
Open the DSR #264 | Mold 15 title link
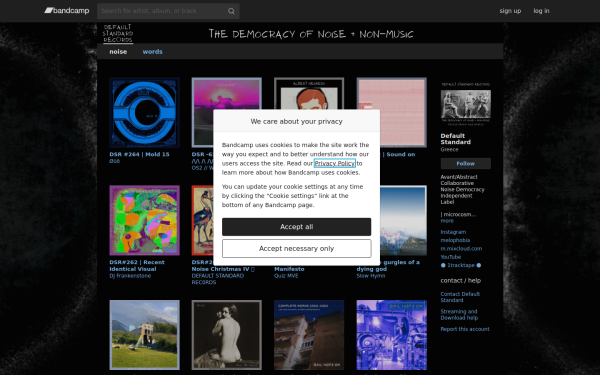[x=139, y=154]
